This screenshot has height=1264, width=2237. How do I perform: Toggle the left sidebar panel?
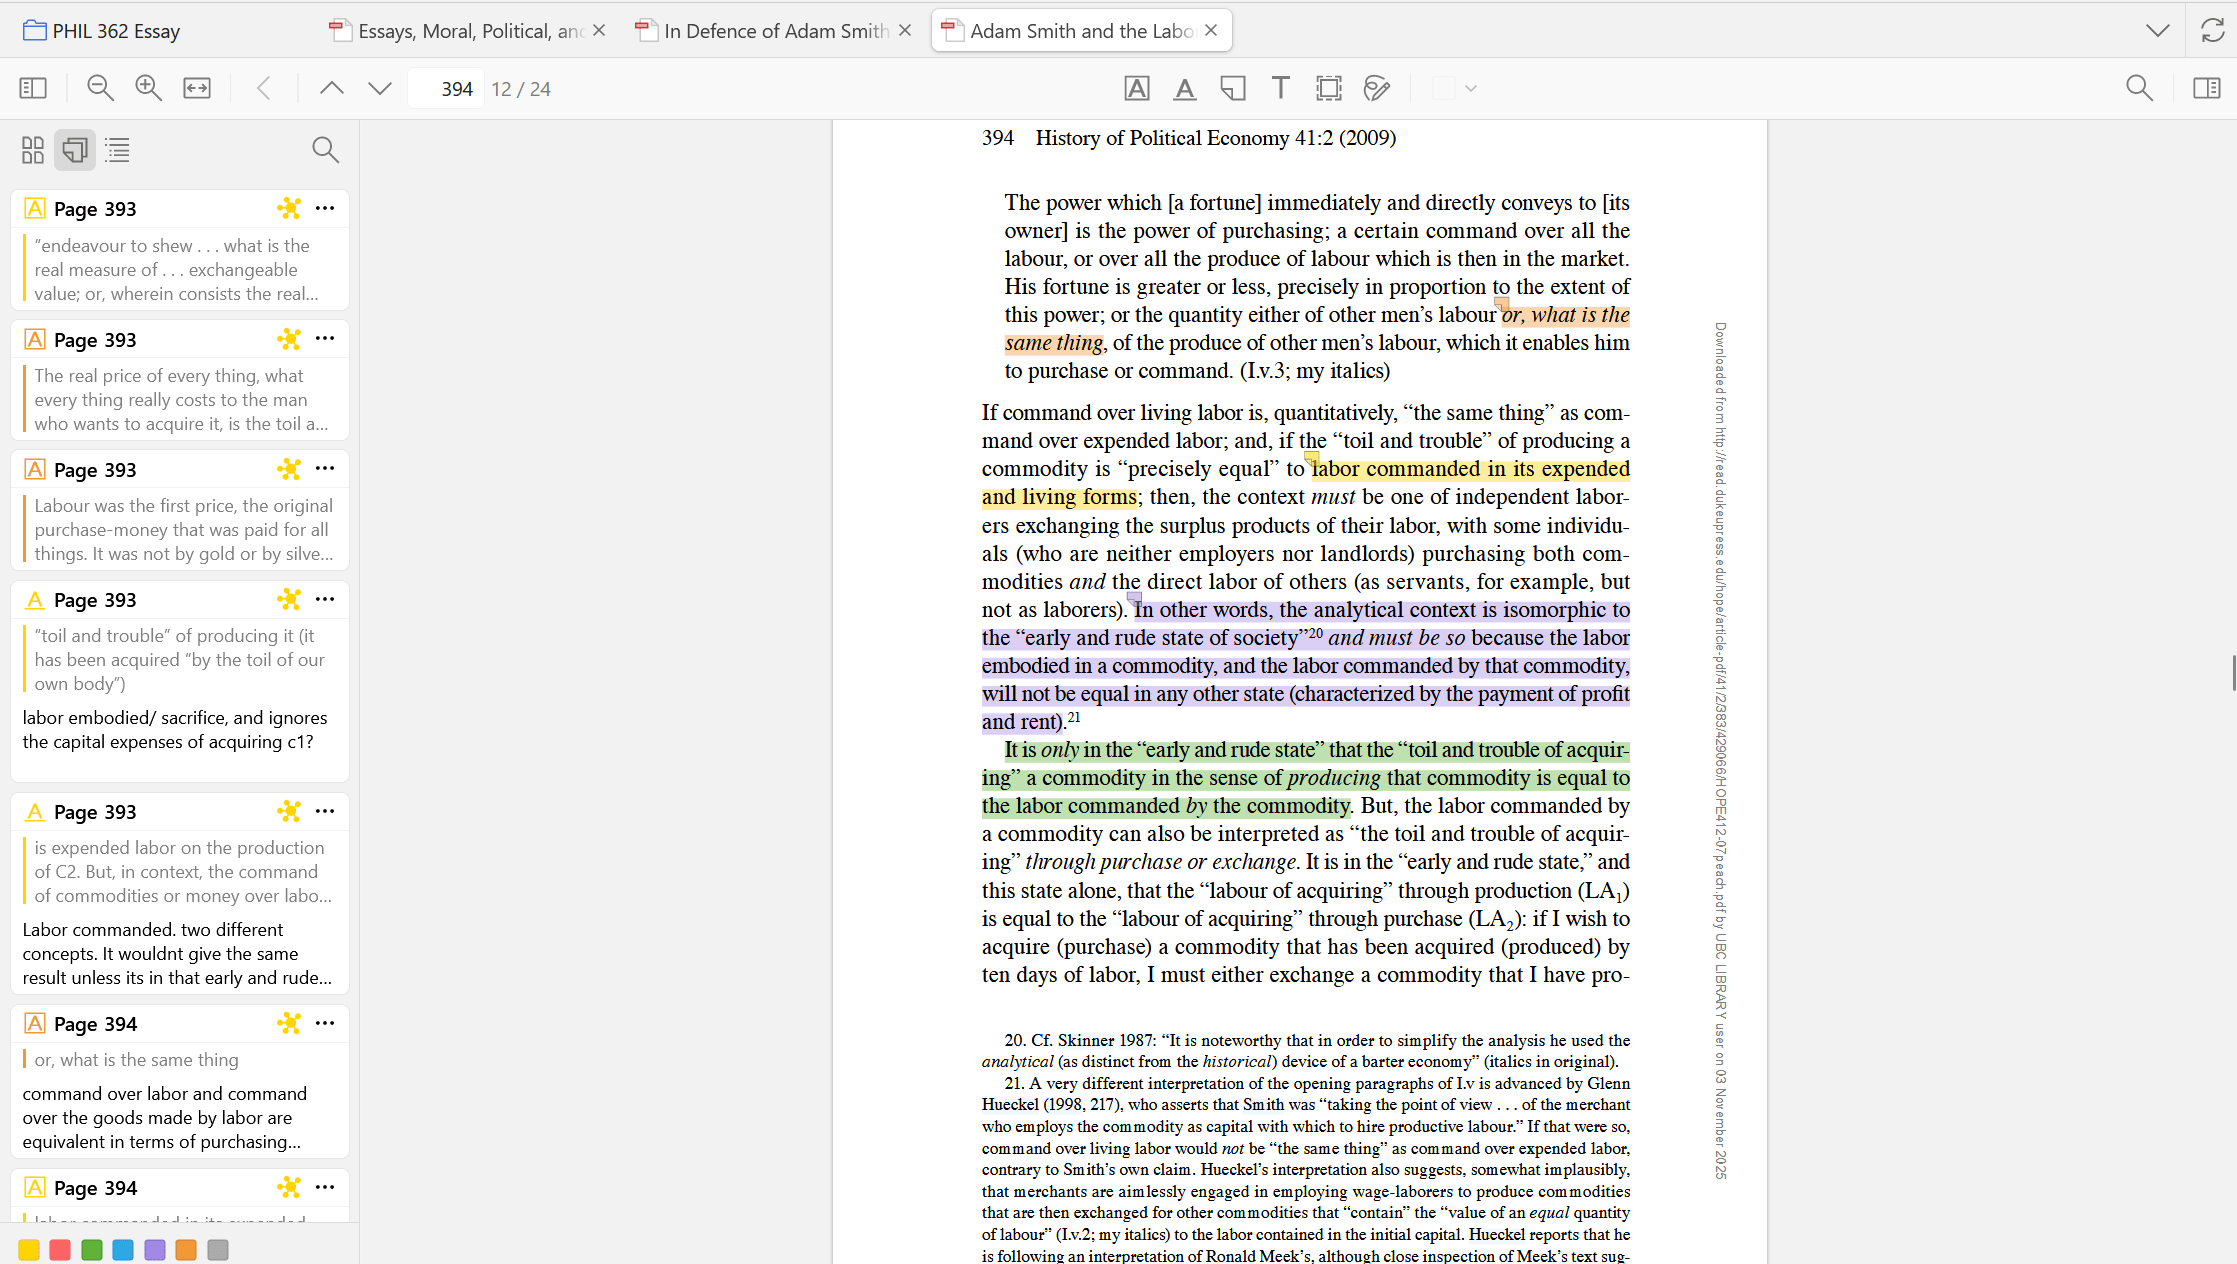point(33,88)
